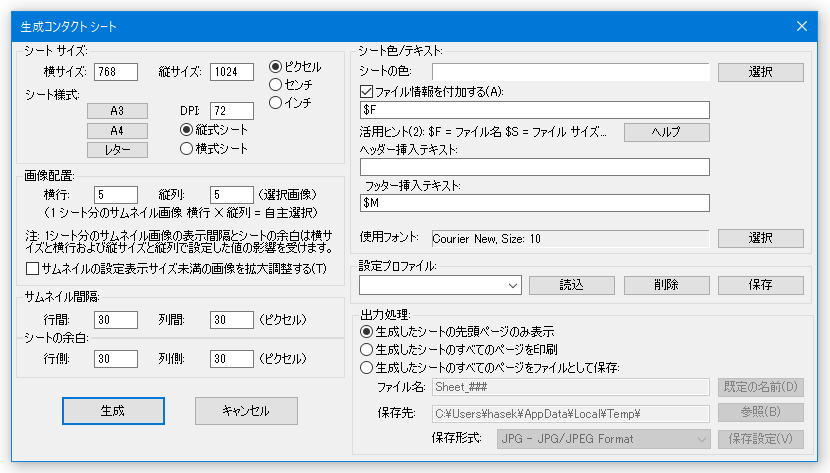Close the 生成コンタクトシート dialog

(802, 26)
